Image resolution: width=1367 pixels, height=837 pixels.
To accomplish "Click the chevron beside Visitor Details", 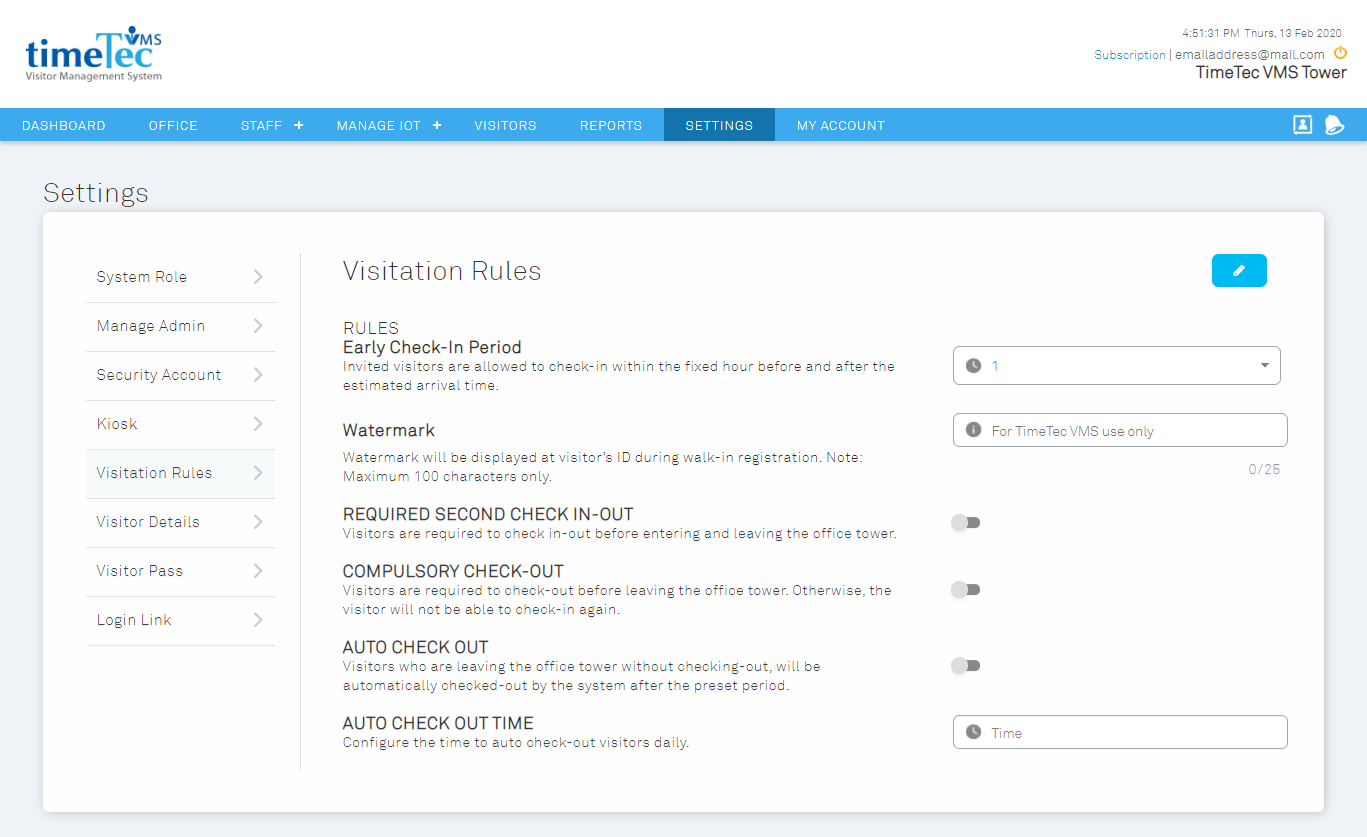I will tap(258, 522).
